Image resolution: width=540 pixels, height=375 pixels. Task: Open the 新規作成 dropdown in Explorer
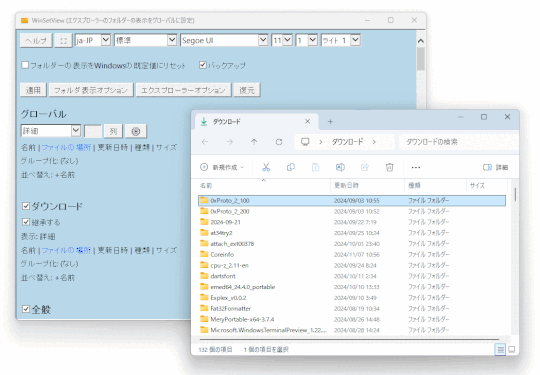222,167
